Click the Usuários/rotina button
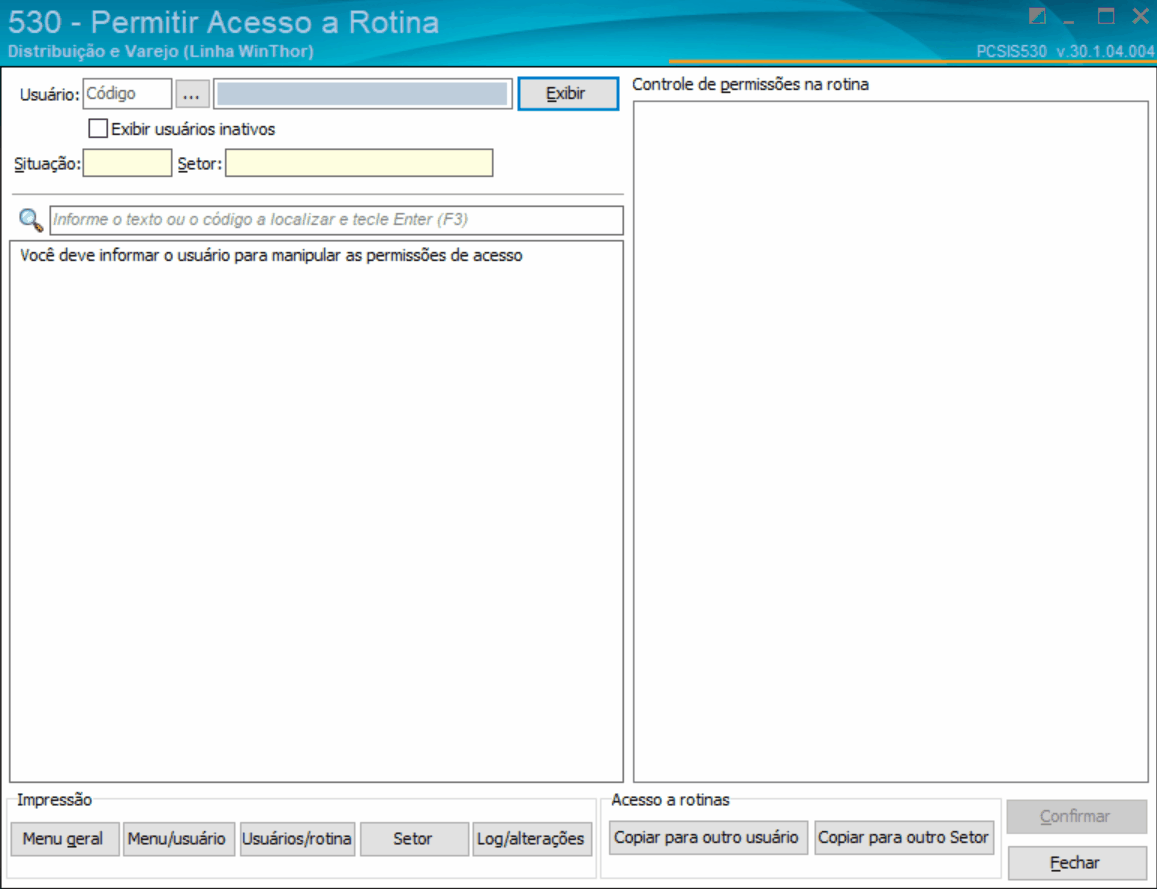 coord(297,839)
